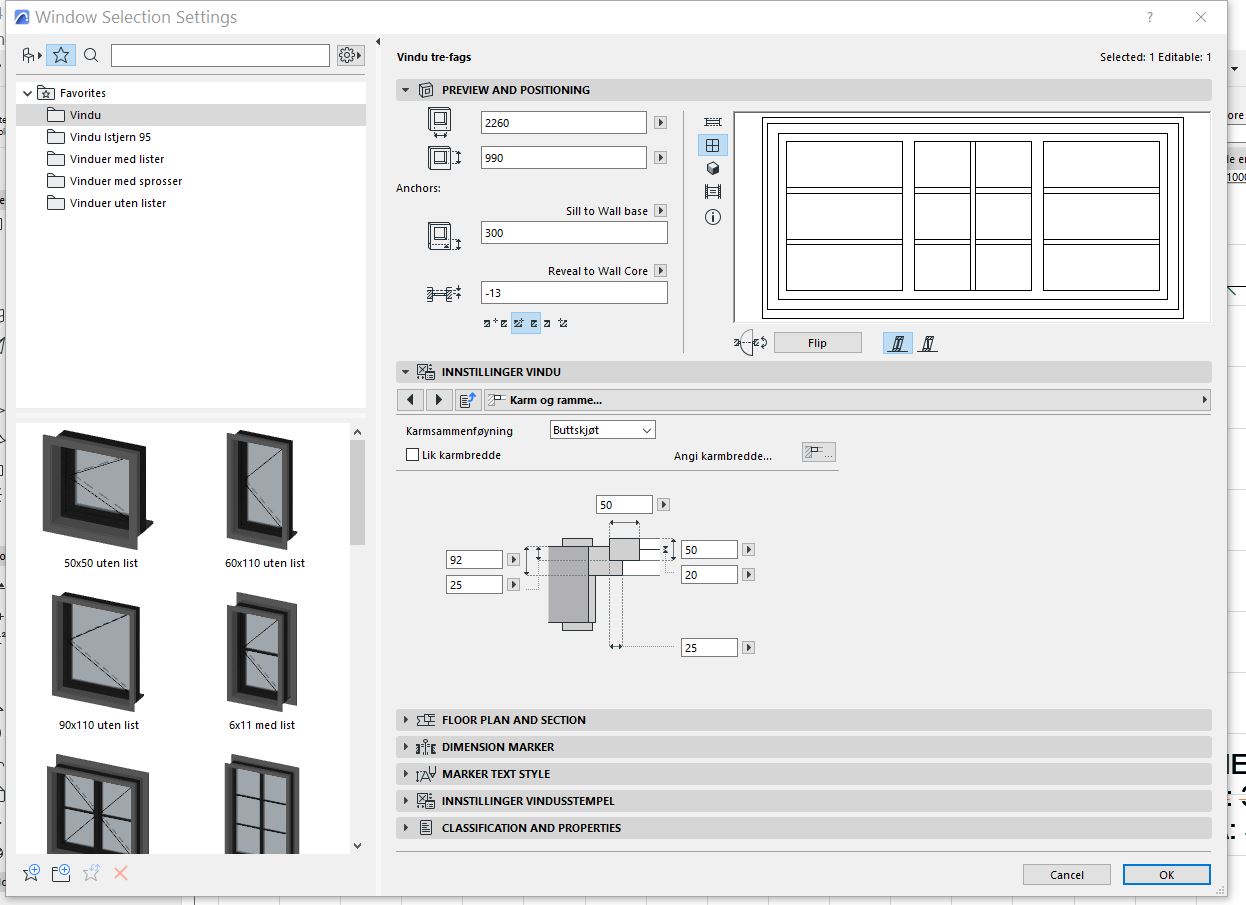Click the red delete favorite X icon

(121, 873)
